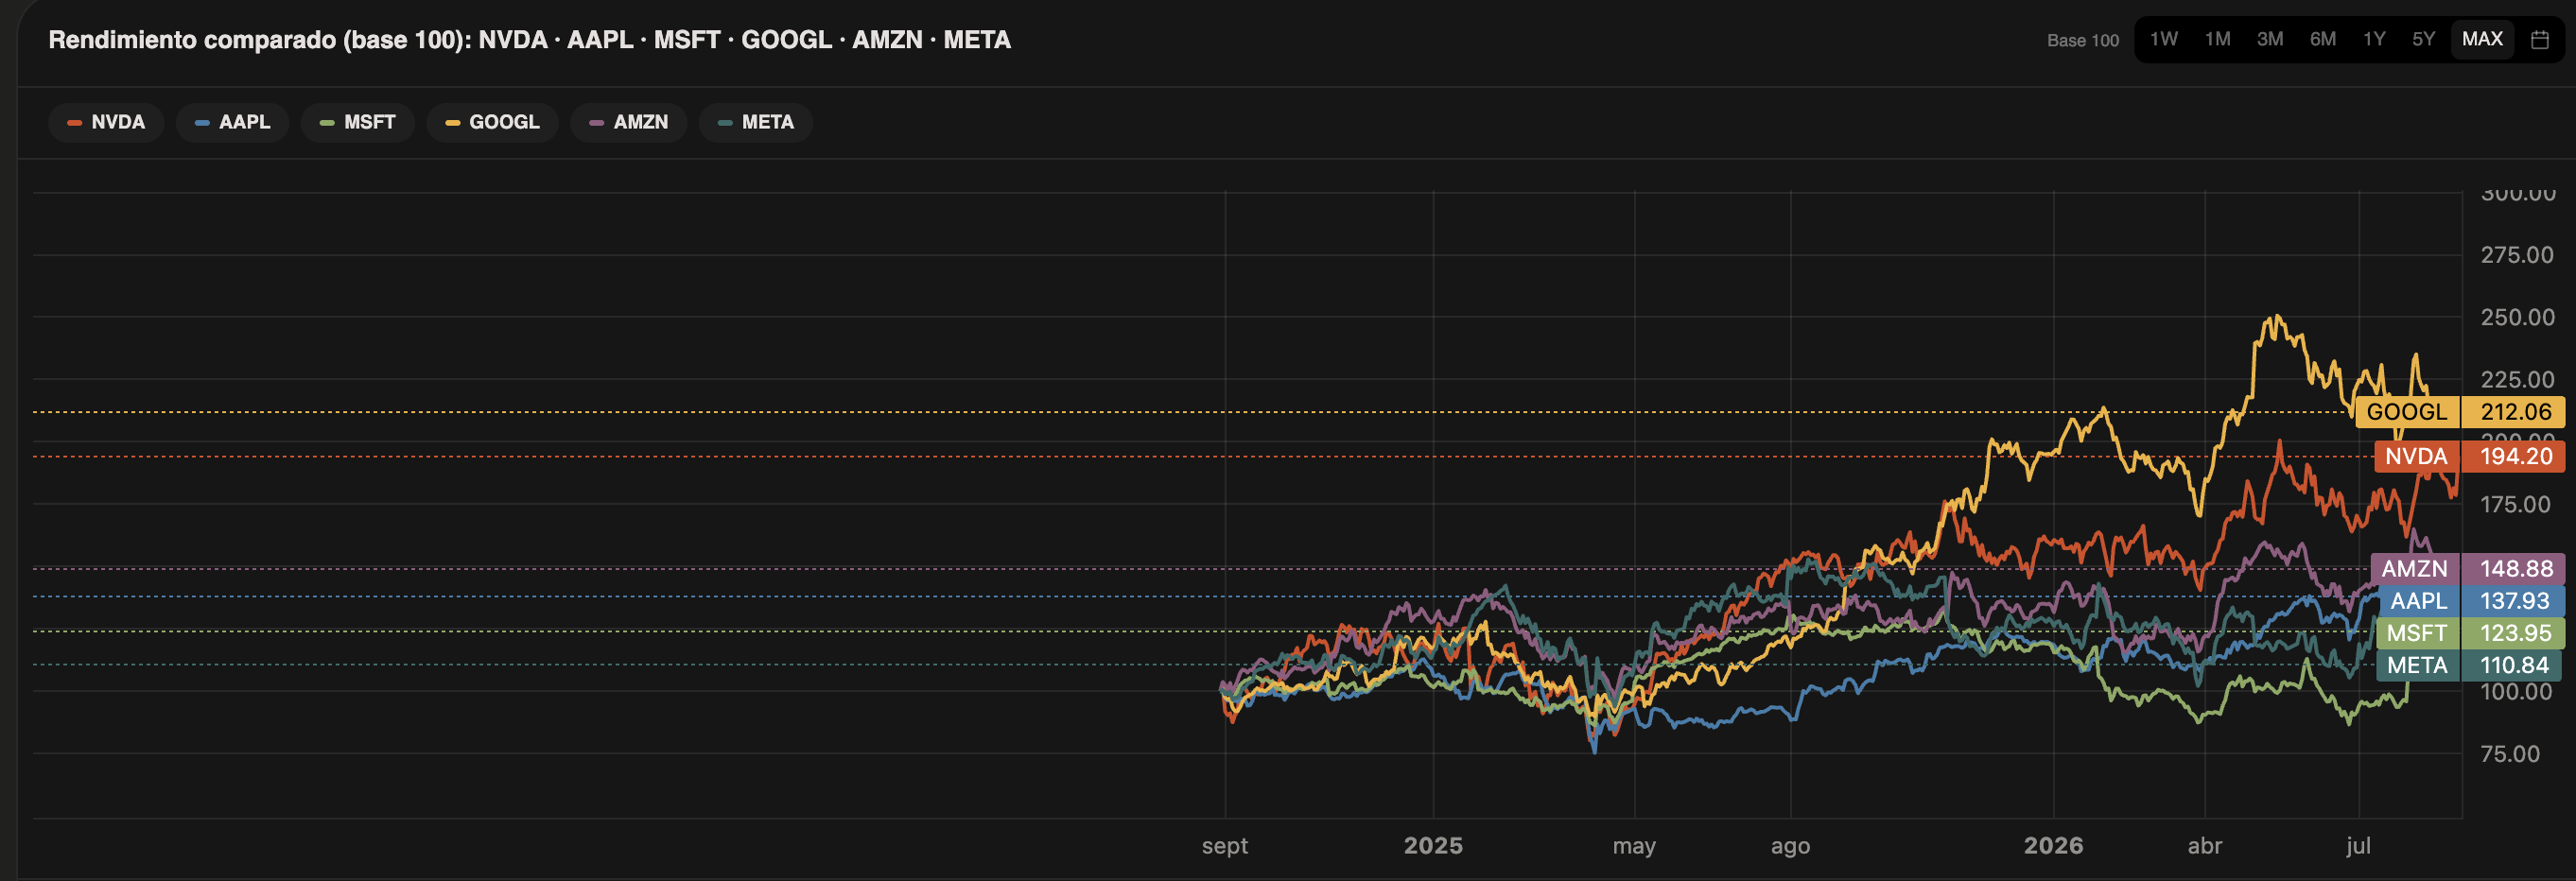Click the NVDA 194.20 price label
Viewport: 2576px width, 881px height.
[2470, 457]
